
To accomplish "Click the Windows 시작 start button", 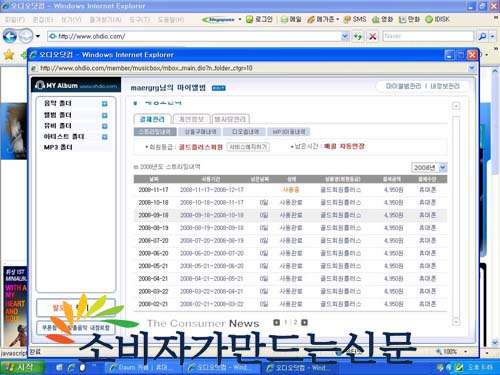I will click(21, 367).
